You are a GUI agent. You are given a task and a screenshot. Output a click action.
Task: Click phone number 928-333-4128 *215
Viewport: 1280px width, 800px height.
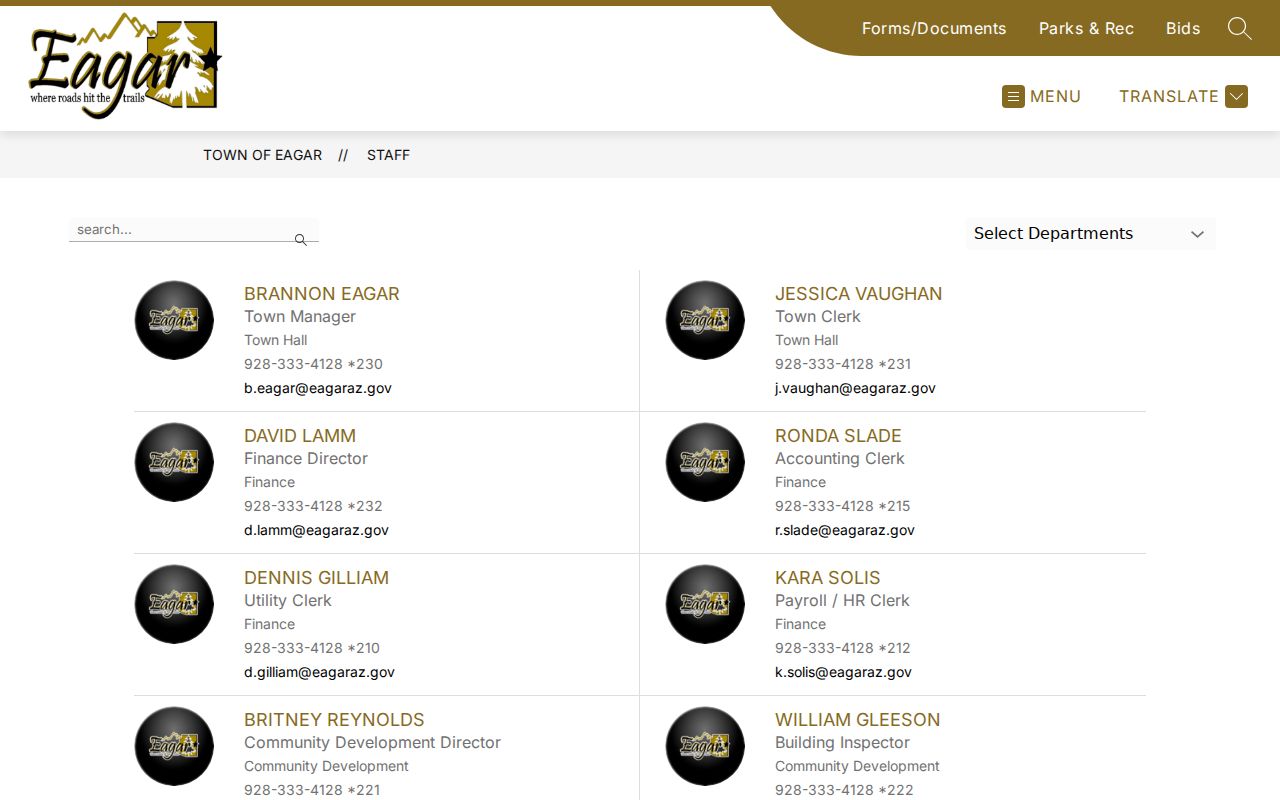click(843, 506)
